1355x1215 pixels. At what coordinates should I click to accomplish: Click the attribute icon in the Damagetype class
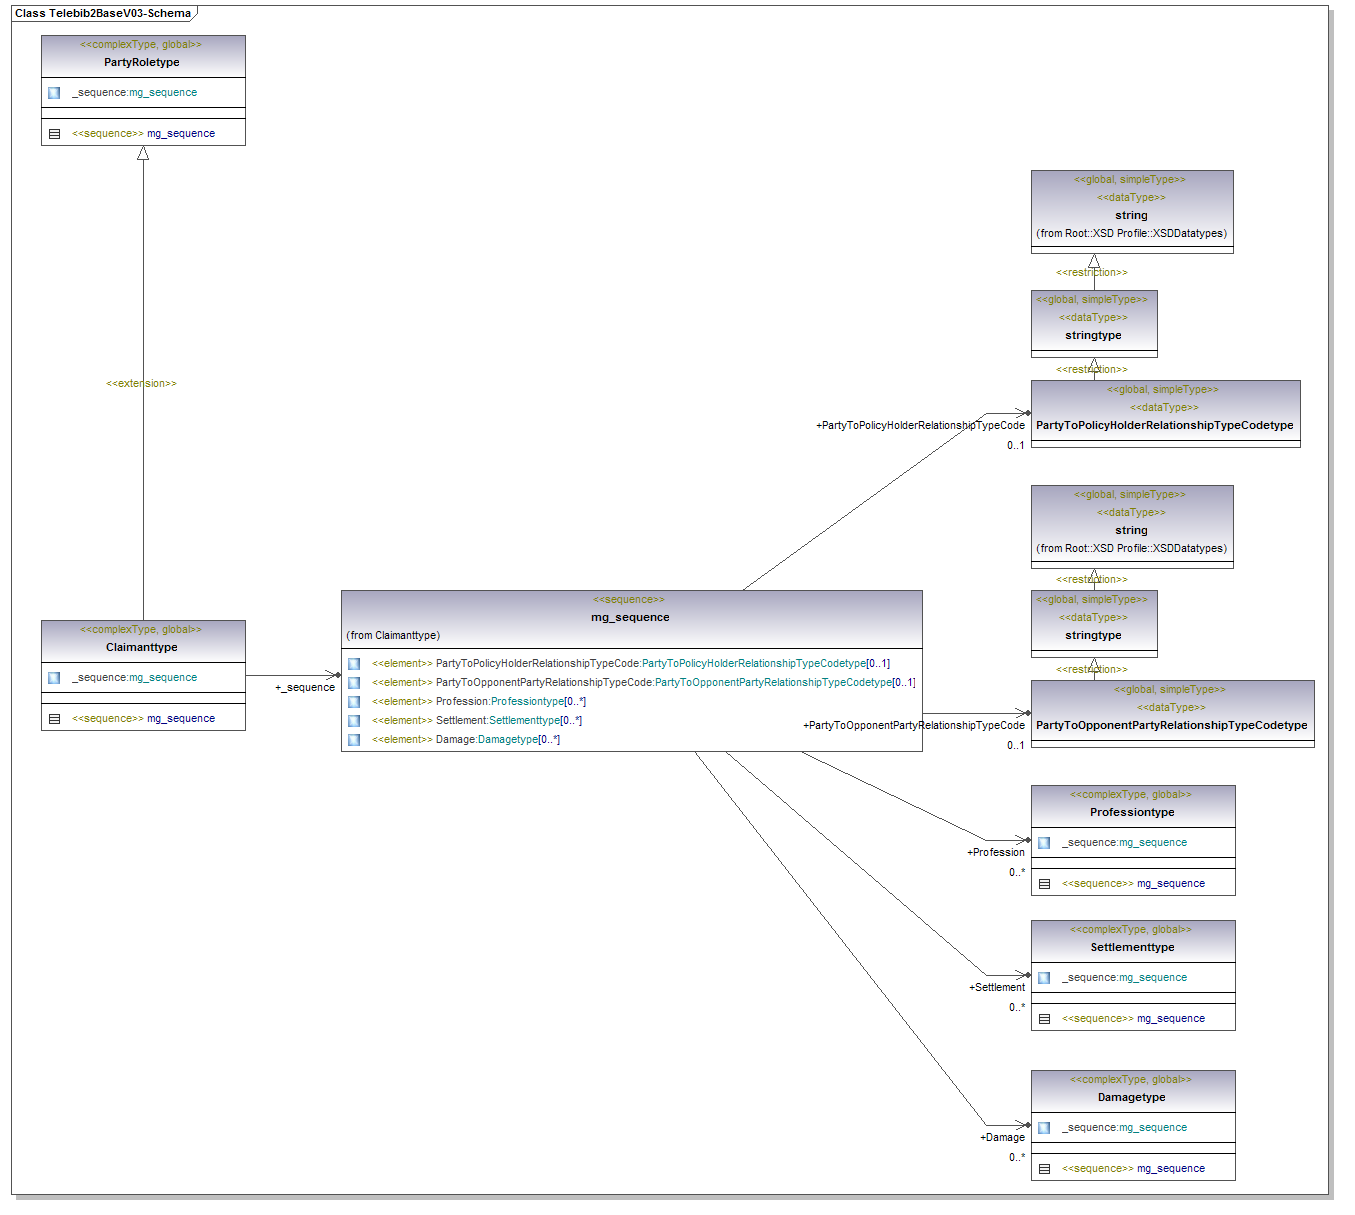click(1044, 1128)
